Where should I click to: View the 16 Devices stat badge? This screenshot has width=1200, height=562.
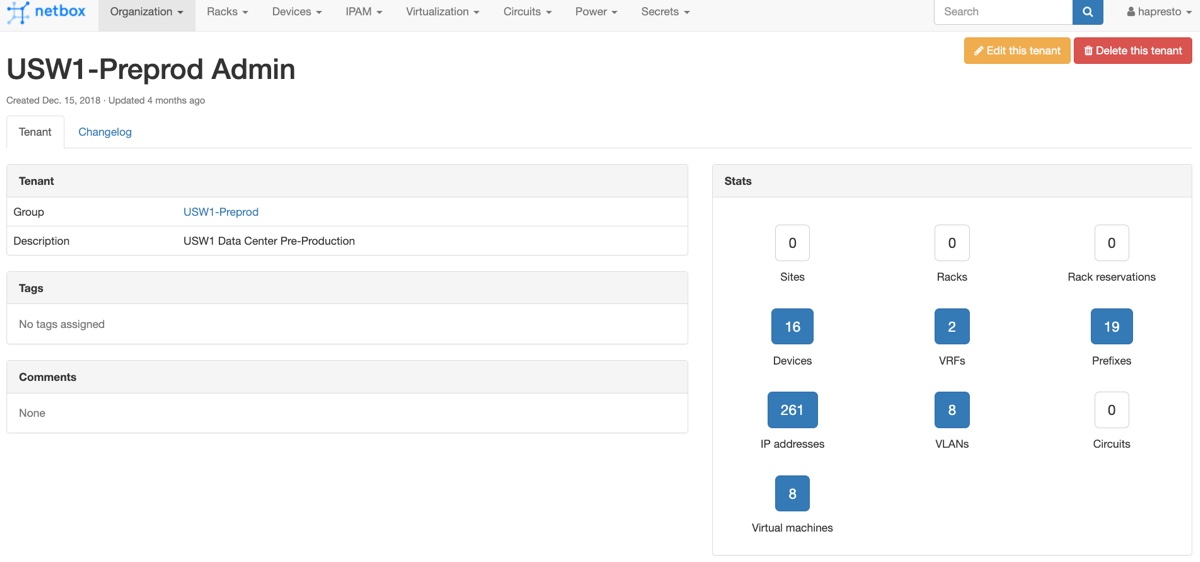point(792,327)
